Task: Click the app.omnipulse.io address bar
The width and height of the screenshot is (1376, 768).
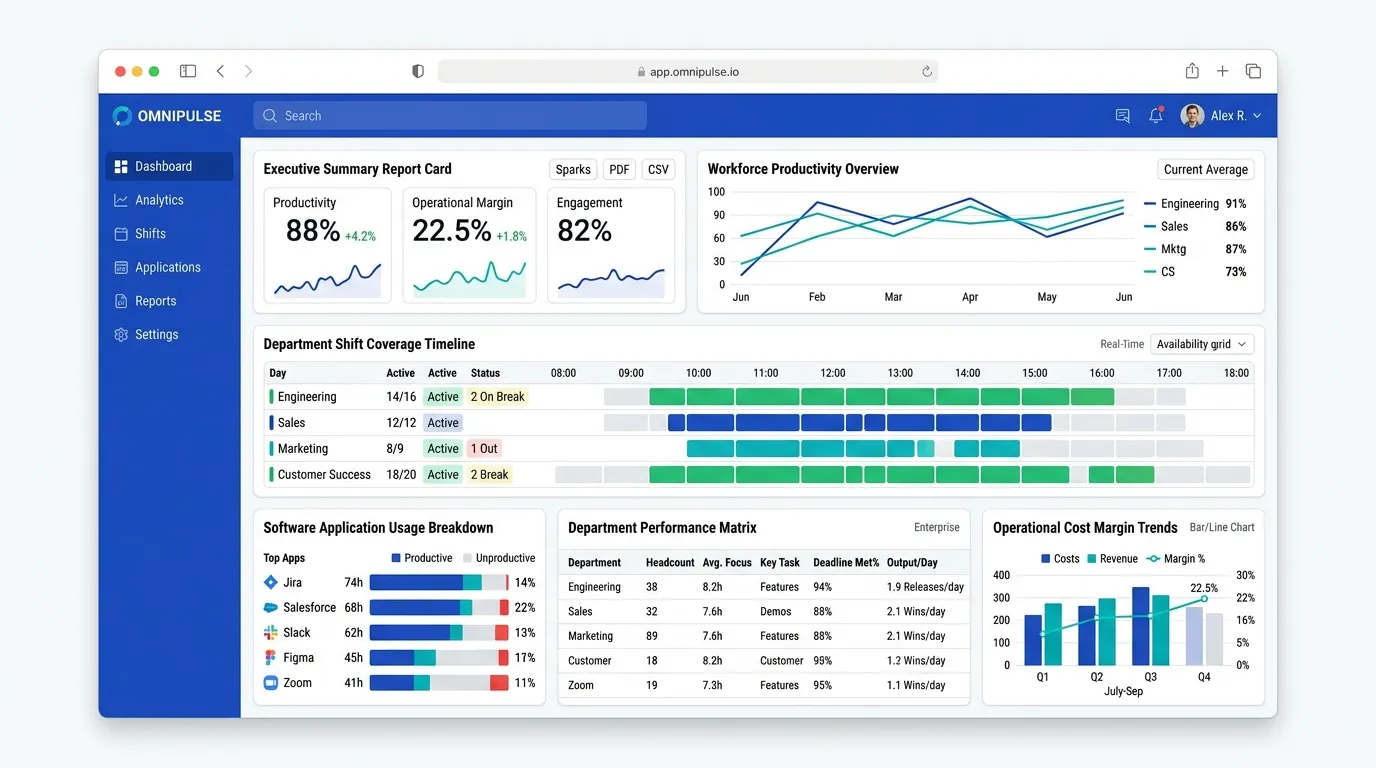Action: pos(688,72)
